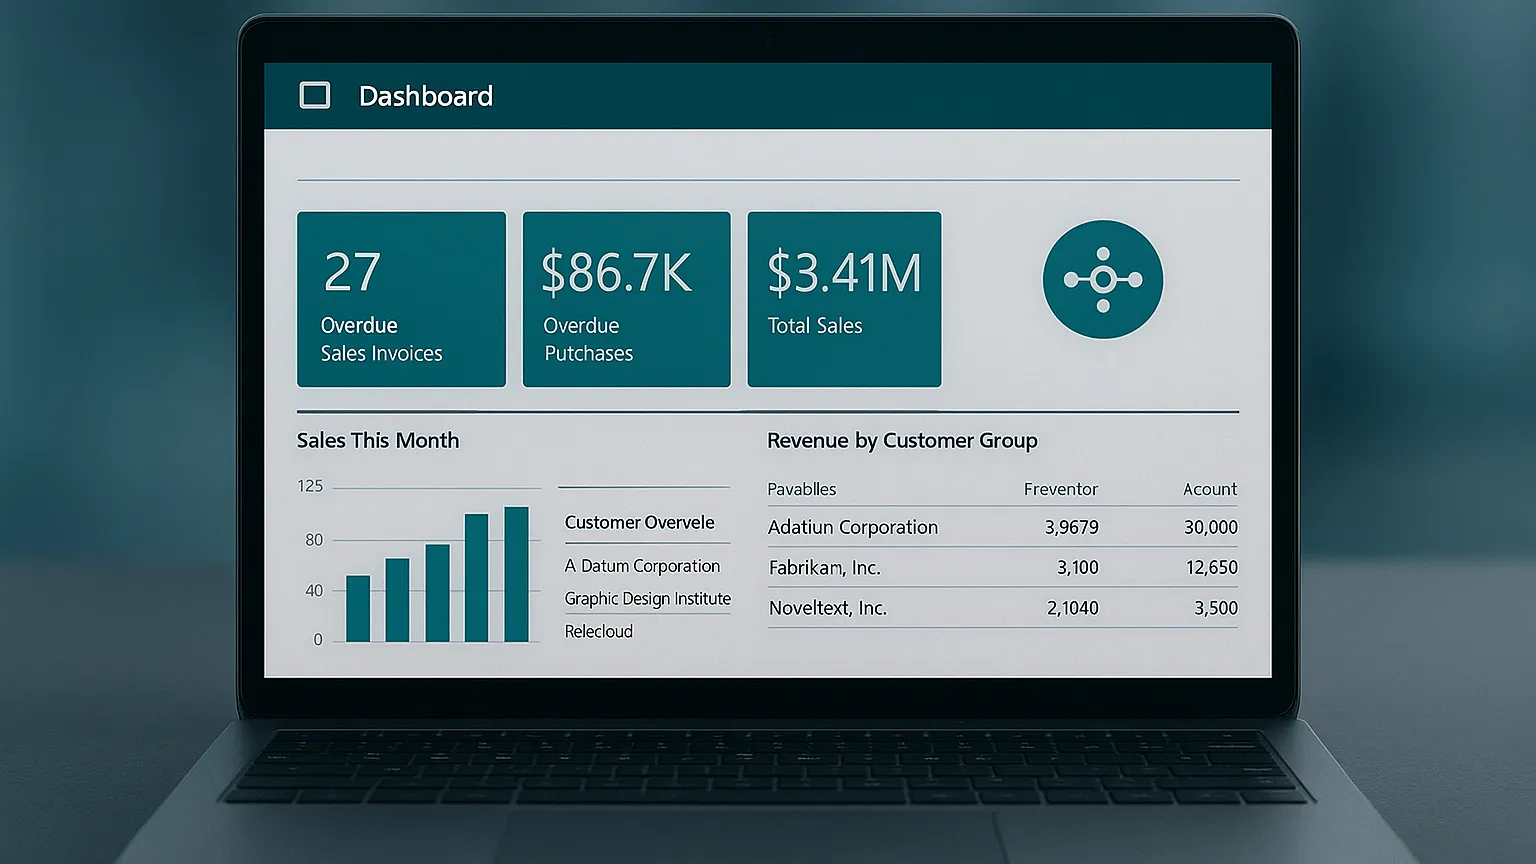The width and height of the screenshot is (1536, 864).
Task: Sort by the Freventor column header
Action: pos(1060,489)
